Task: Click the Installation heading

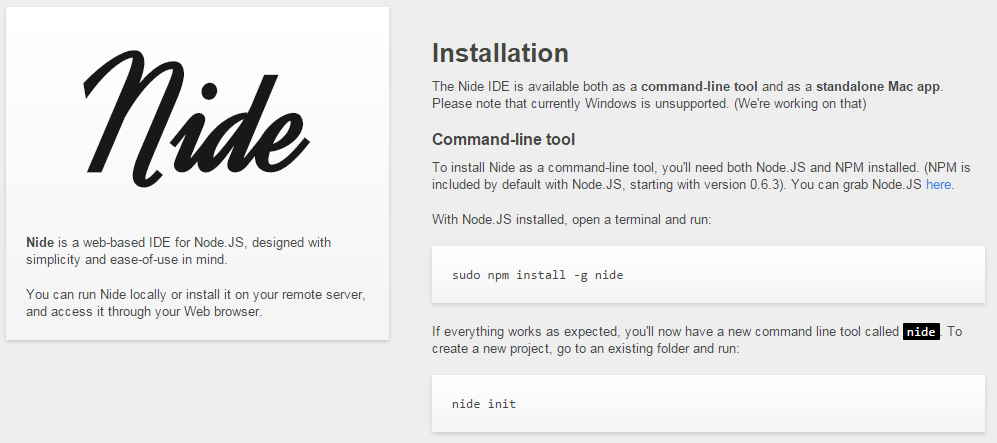Action: tap(500, 53)
